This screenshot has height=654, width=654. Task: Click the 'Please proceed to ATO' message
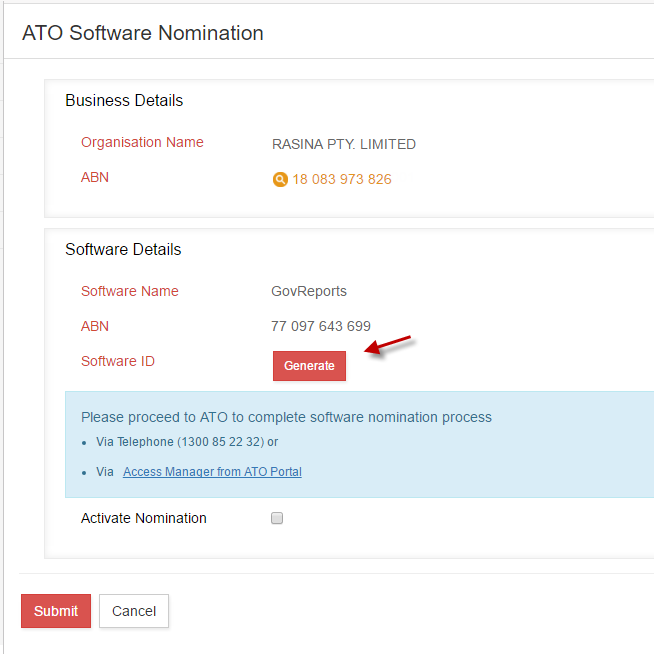pos(286,417)
